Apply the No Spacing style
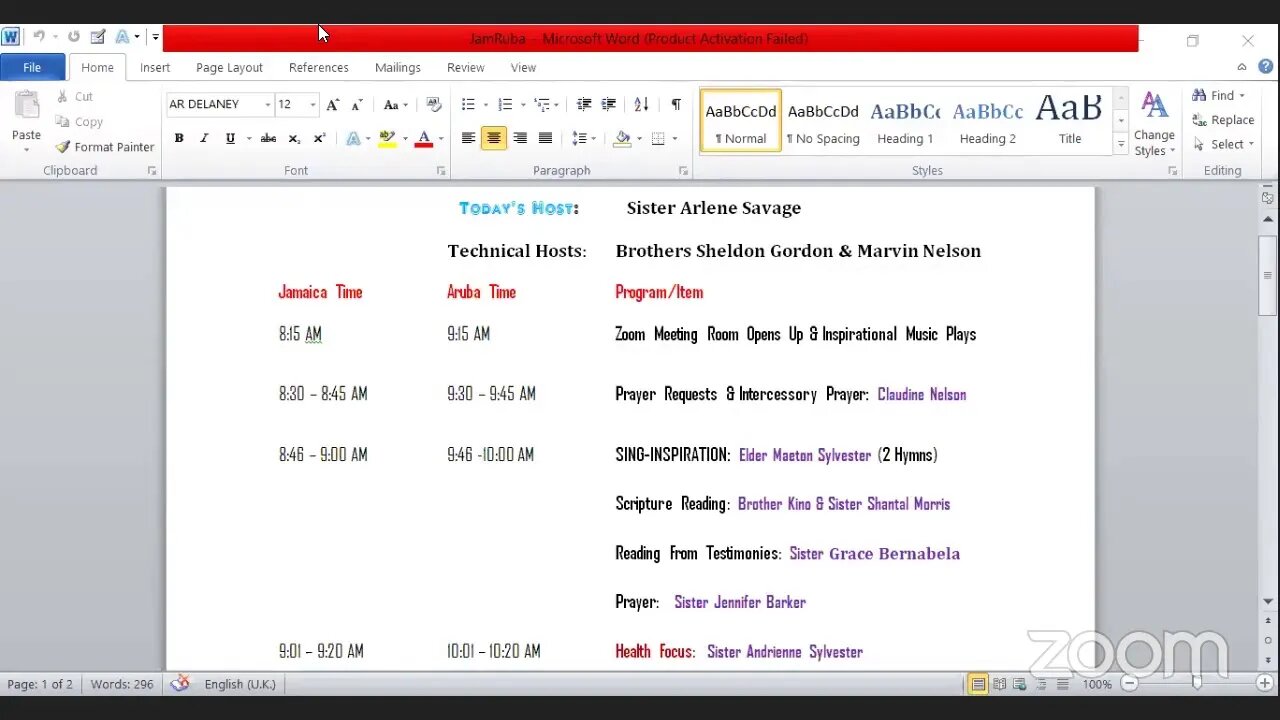The height and width of the screenshot is (720, 1280). [823, 121]
